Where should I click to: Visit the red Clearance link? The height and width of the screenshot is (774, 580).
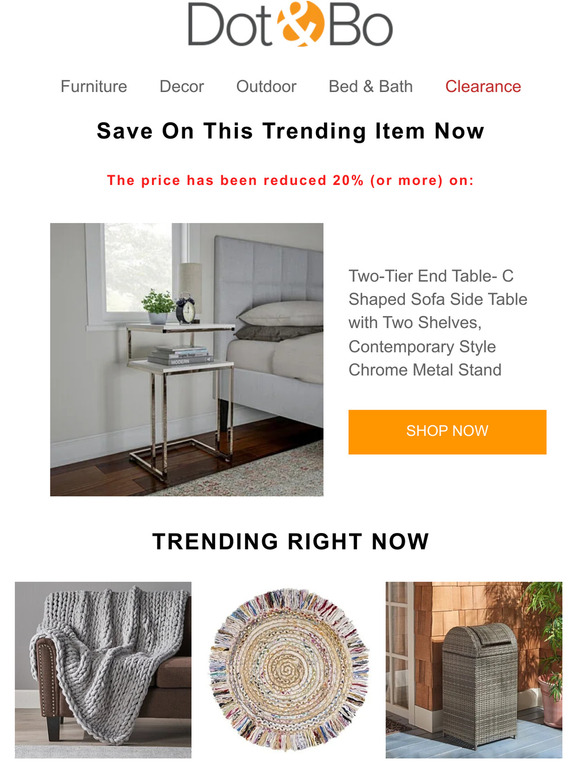pos(483,86)
